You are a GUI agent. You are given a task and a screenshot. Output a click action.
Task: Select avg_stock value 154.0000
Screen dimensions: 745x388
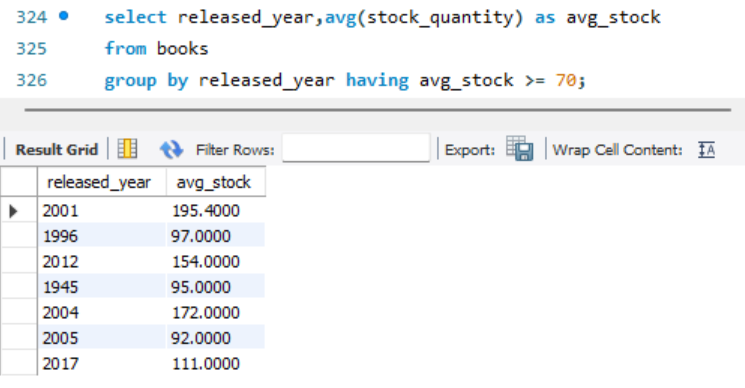click(x=216, y=262)
